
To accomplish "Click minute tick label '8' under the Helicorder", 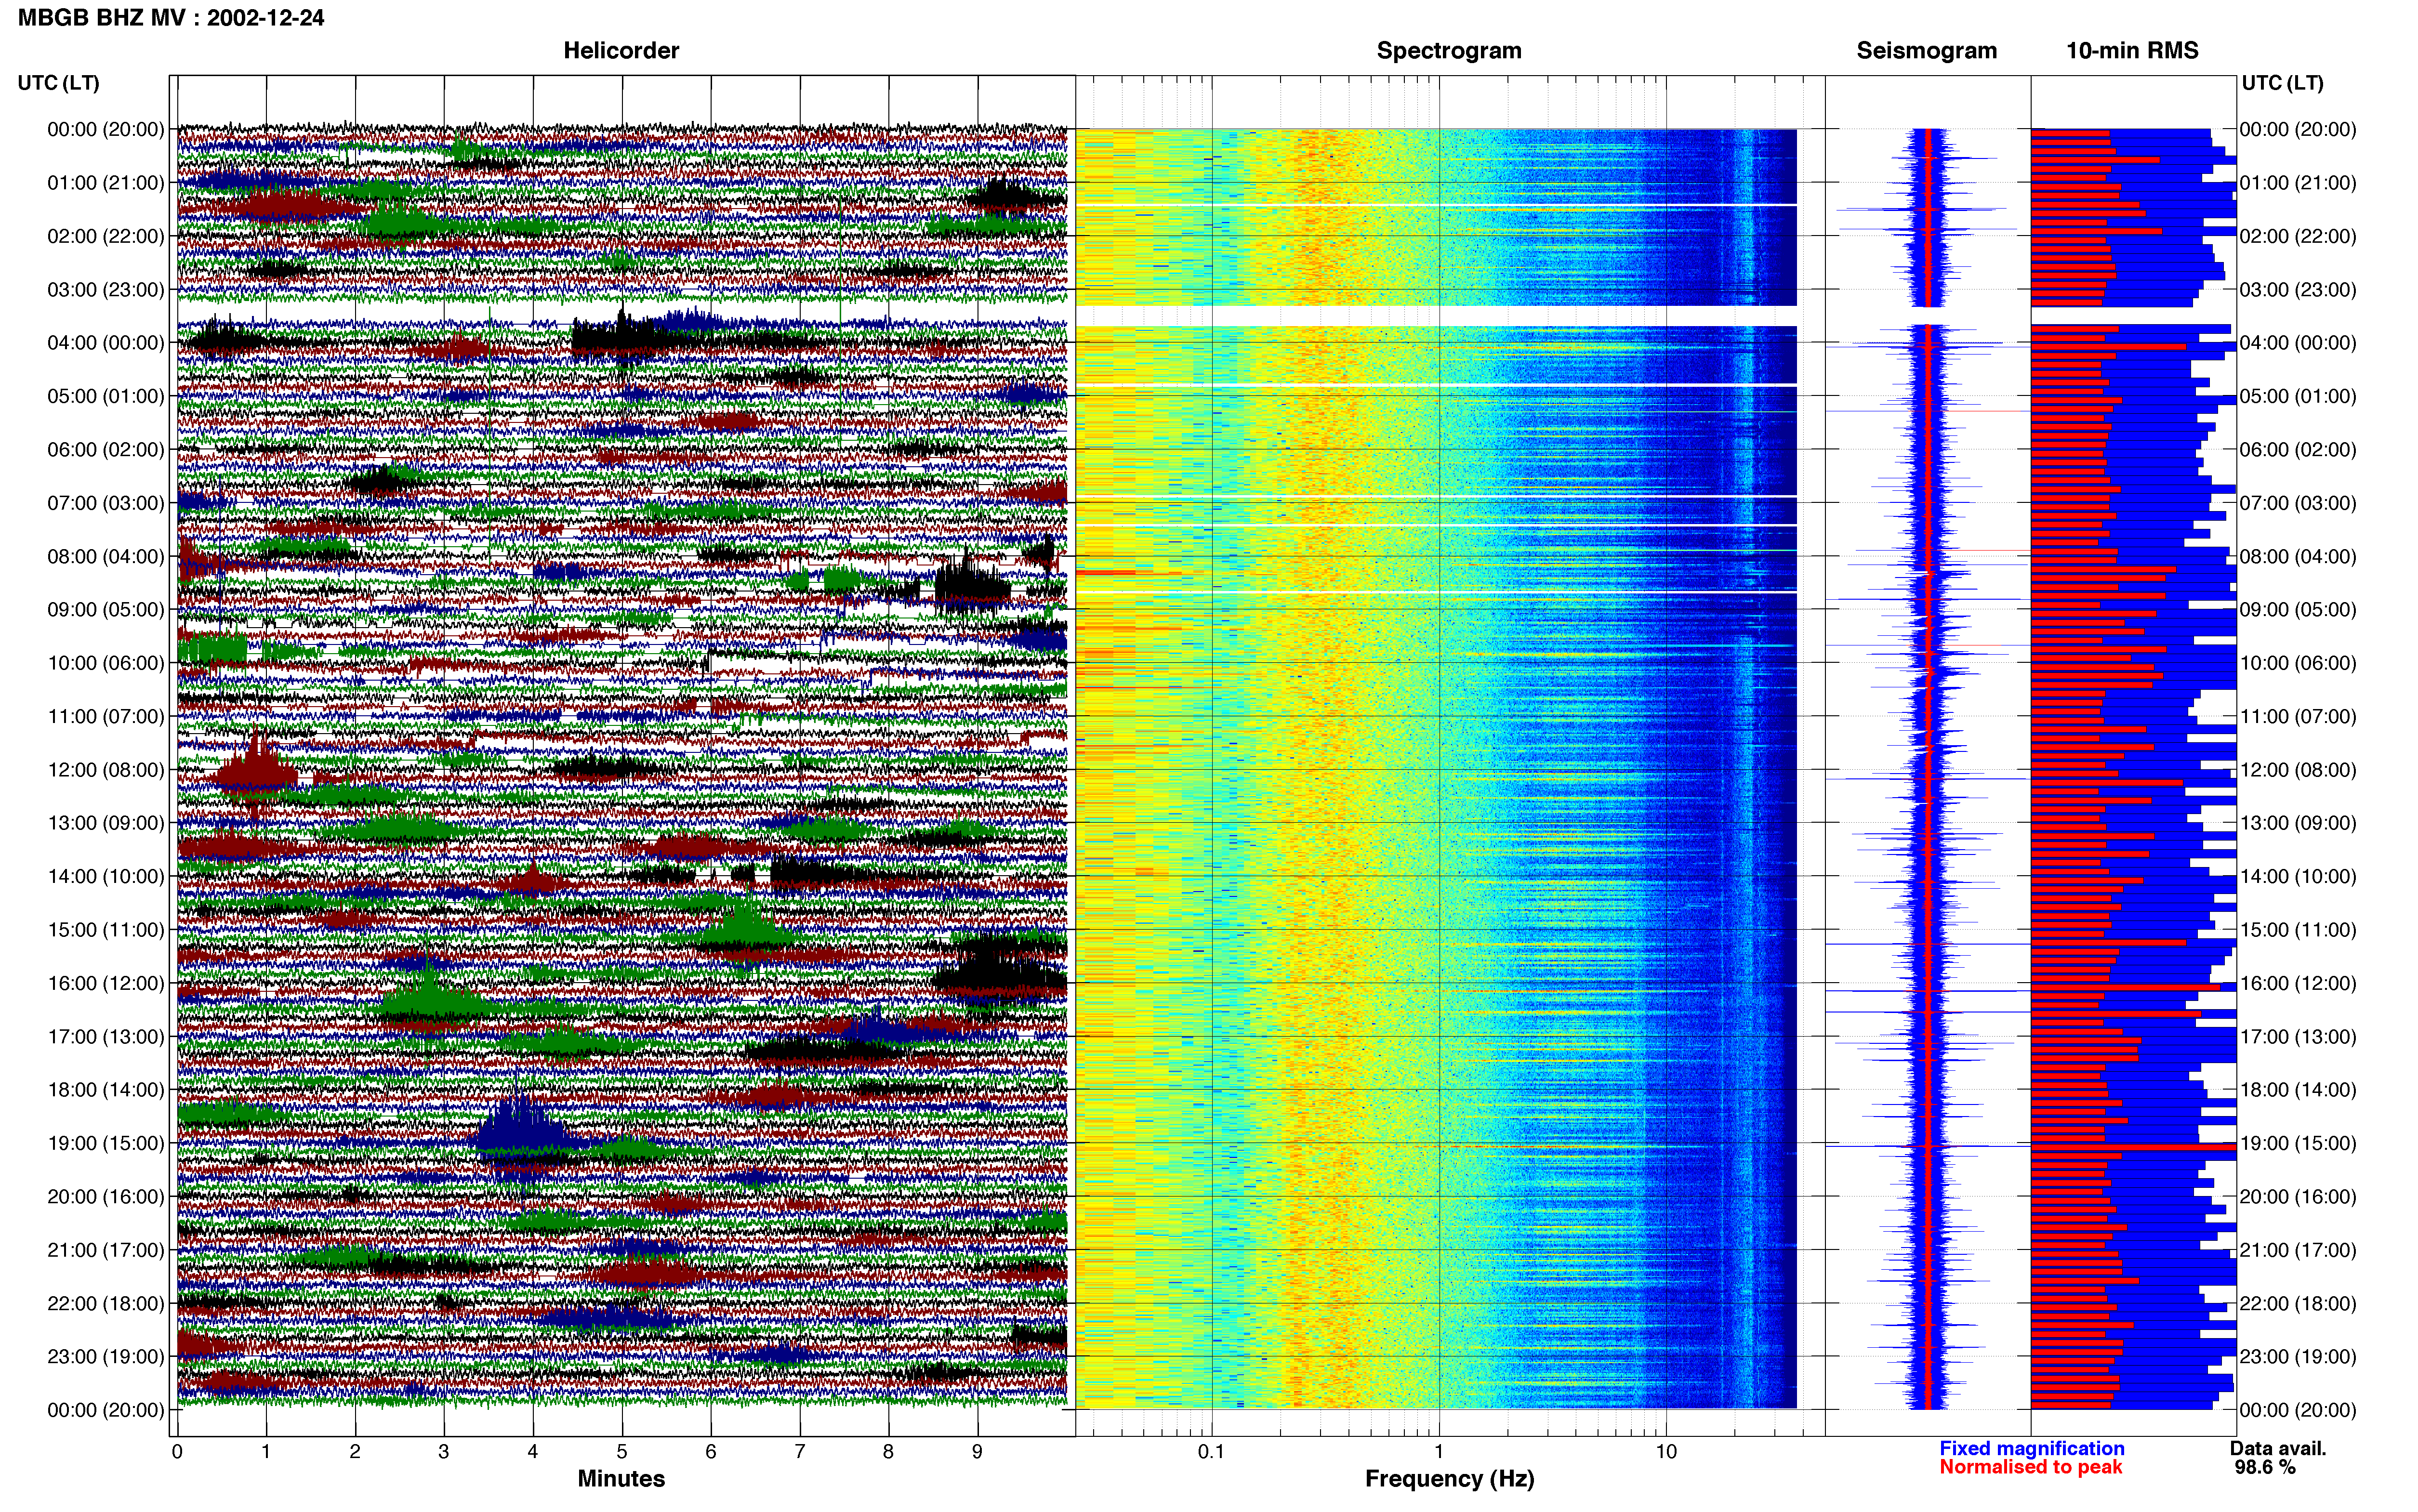I will coord(888,1452).
